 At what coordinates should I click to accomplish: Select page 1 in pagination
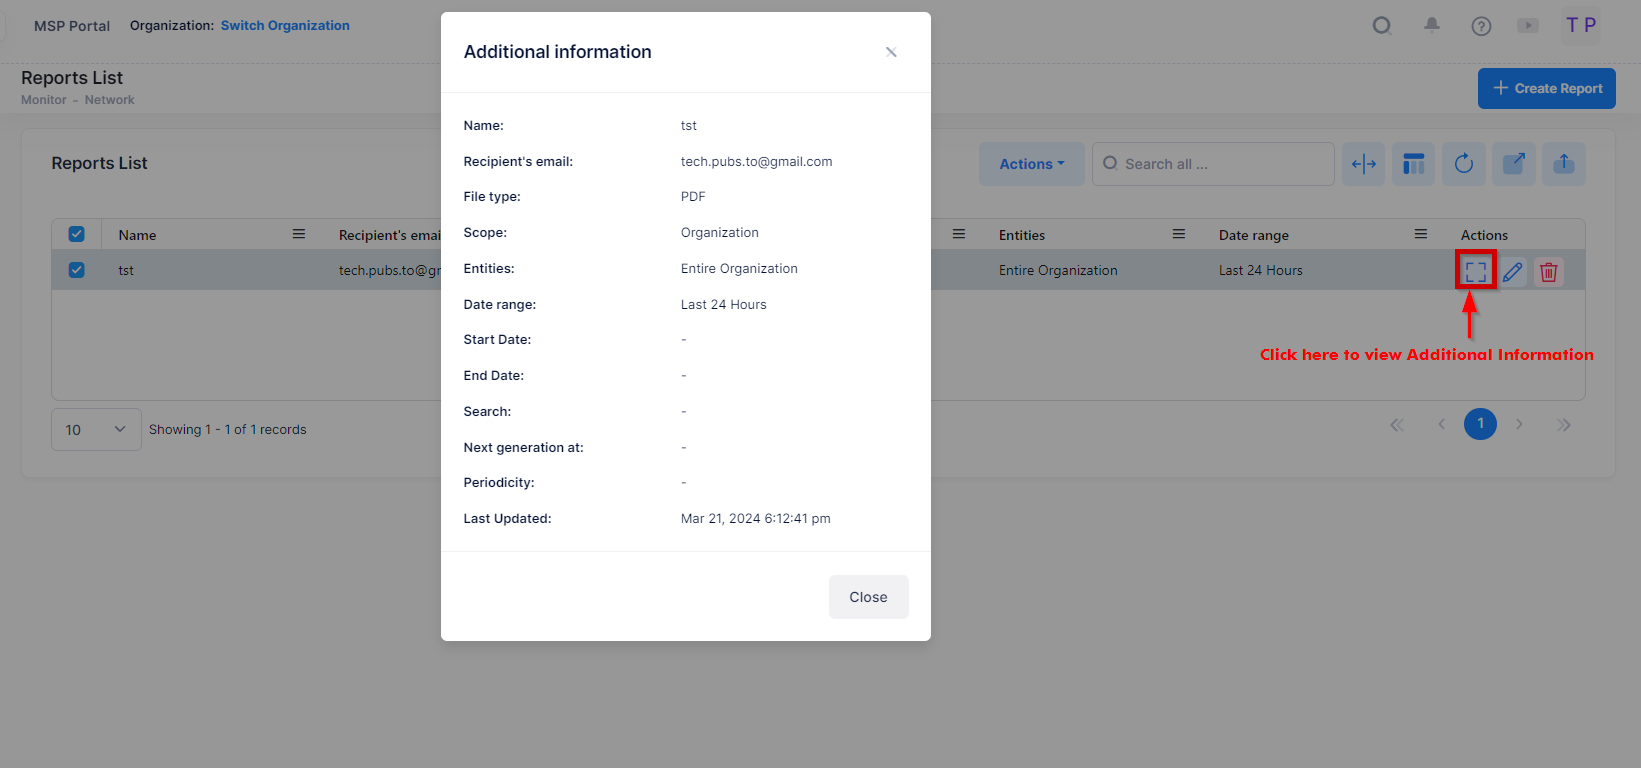coord(1480,424)
